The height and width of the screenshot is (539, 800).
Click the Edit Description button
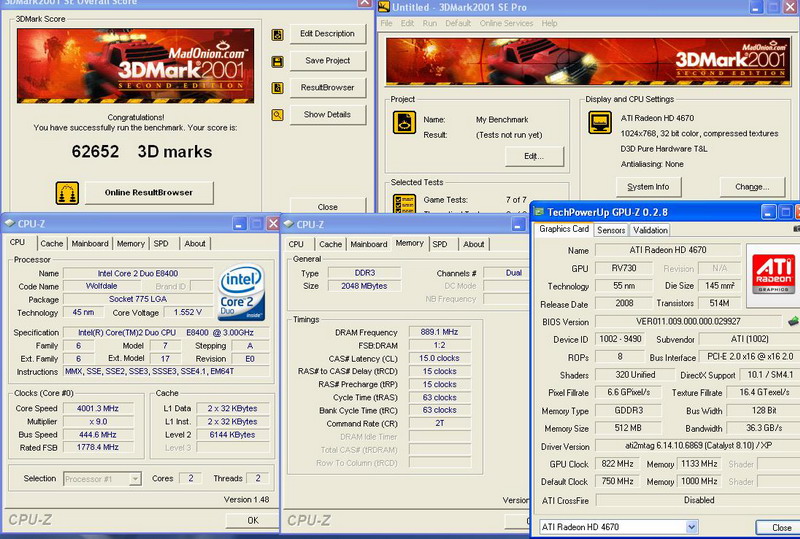click(x=328, y=34)
